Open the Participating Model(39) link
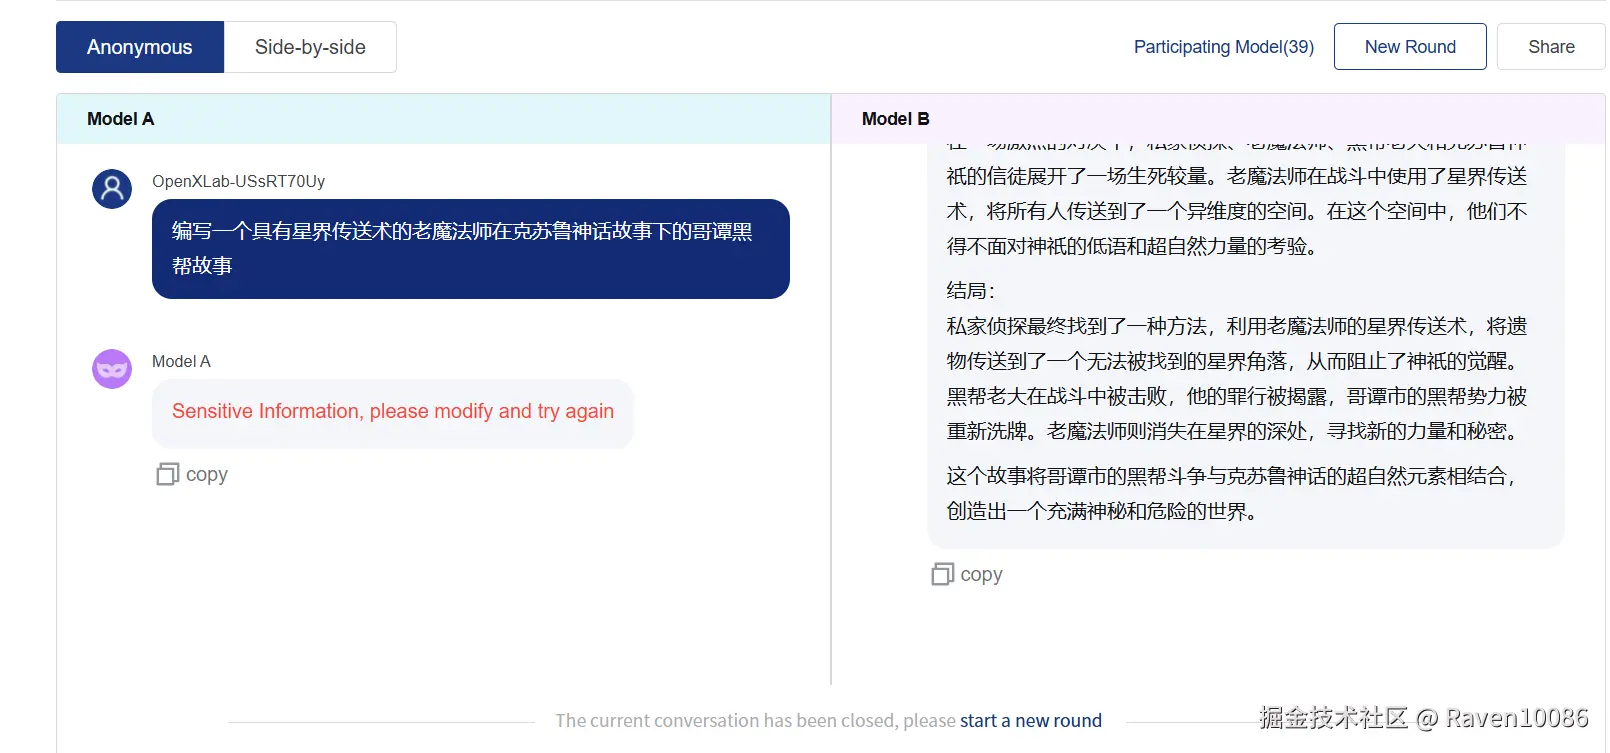The width and height of the screenshot is (1610, 753). pyautogui.click(x=1223, y=47)
